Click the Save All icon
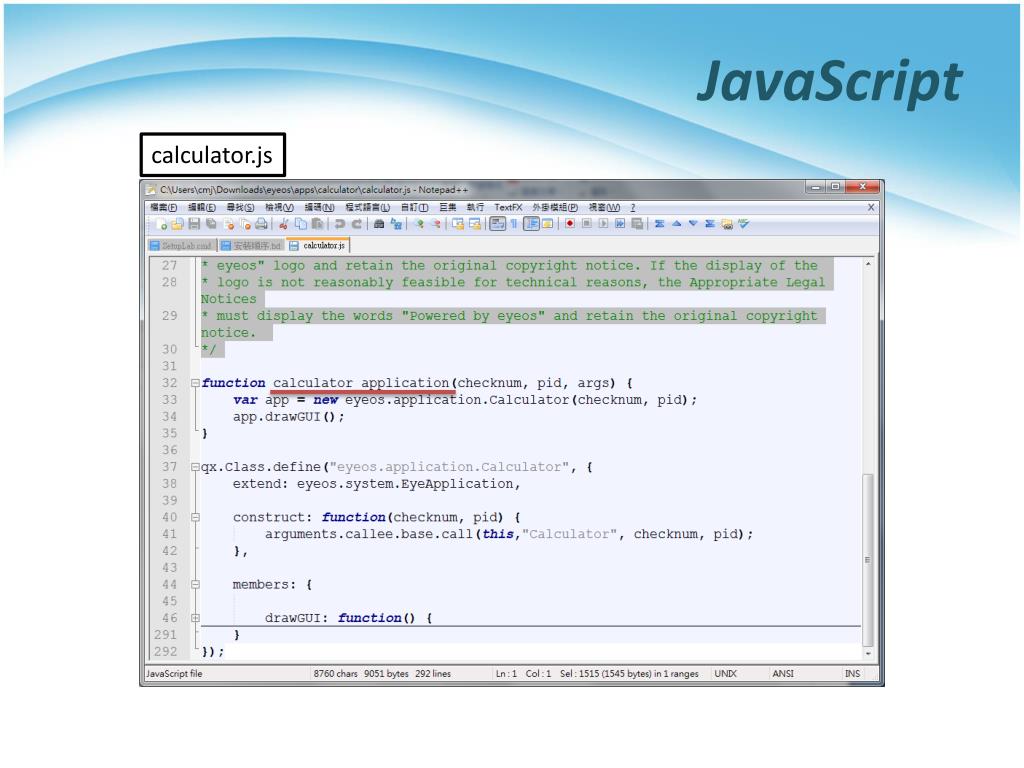This screenshot has width=1024, height=768. click(211, 224)
